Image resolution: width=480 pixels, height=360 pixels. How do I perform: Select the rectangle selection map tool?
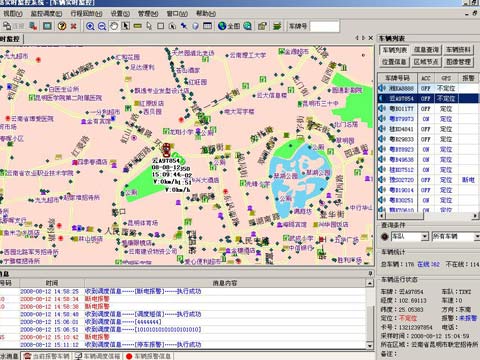(161, 26)
